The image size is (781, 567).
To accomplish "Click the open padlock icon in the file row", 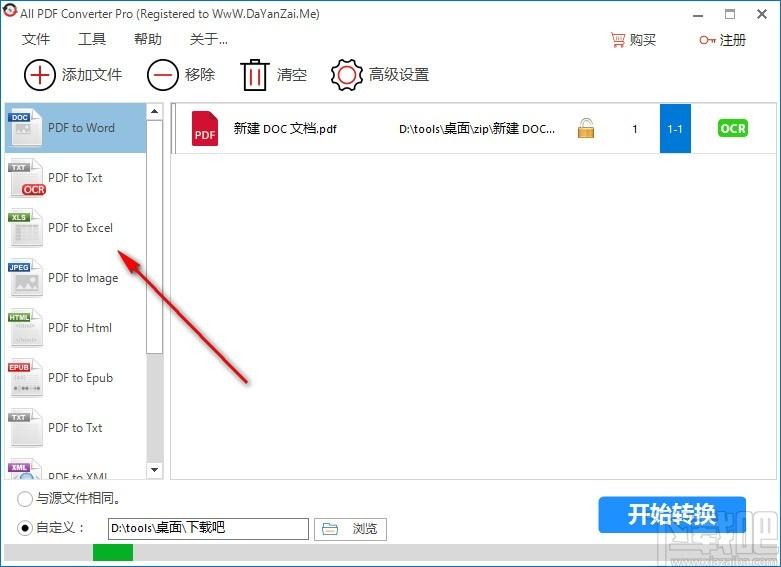I will 586,128.
